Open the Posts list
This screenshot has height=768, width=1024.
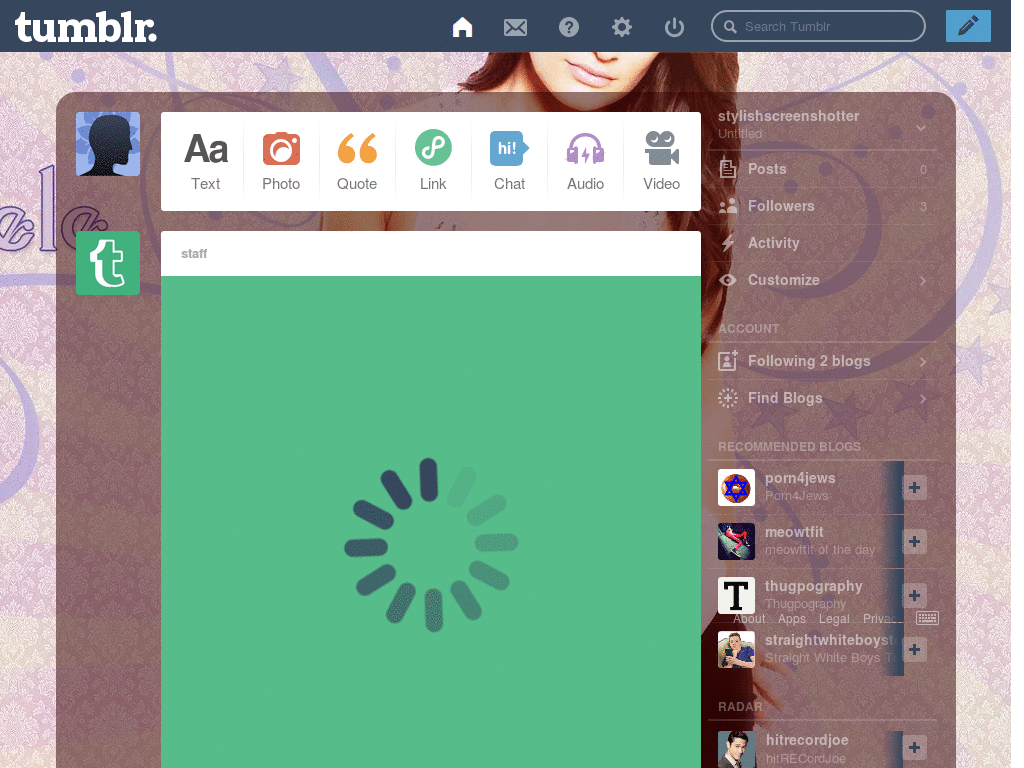(823, 169)
